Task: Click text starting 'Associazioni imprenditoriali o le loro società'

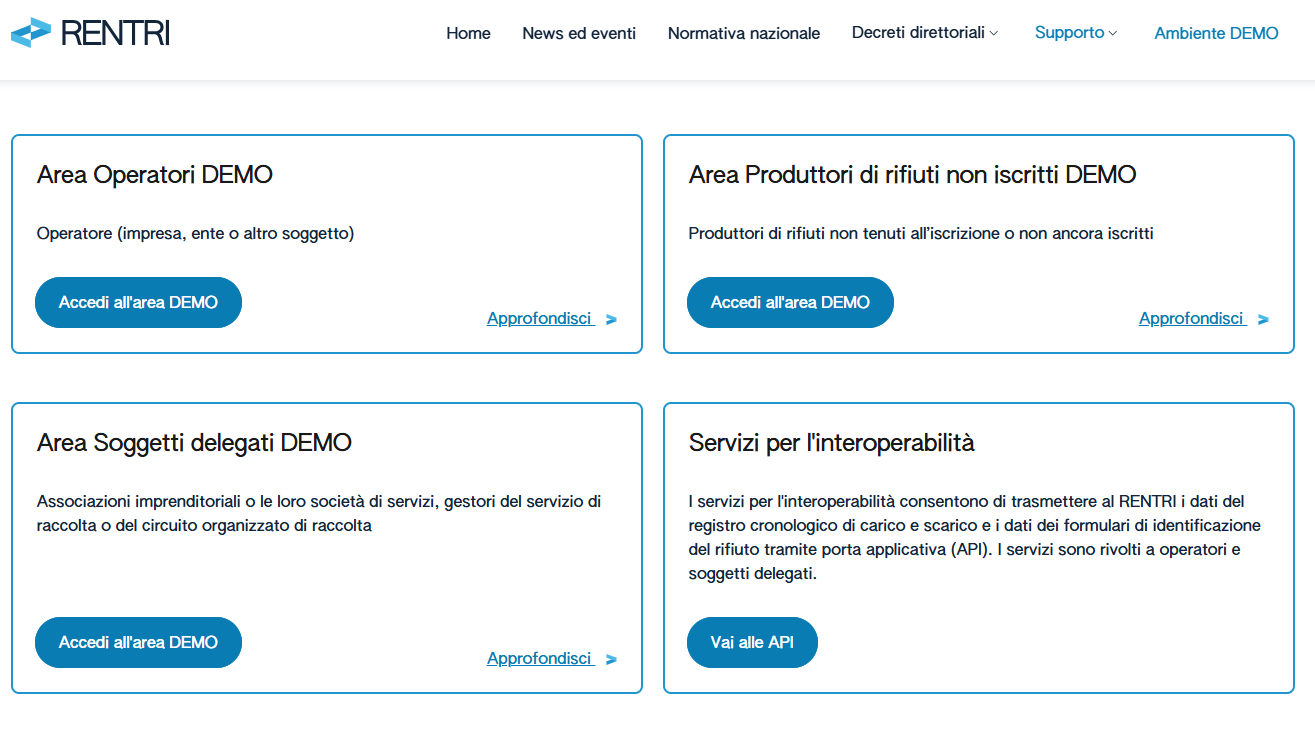Action: point(319,514)
